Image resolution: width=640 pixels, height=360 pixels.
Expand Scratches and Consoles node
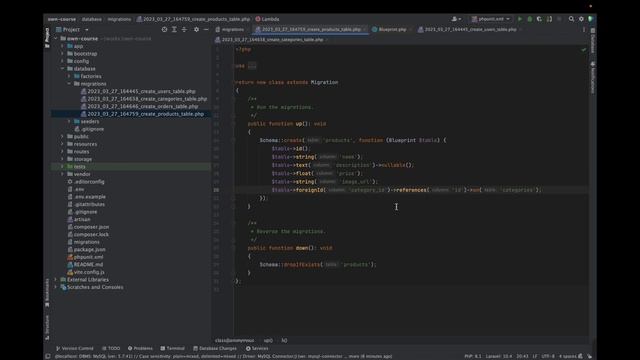(56, 287)
